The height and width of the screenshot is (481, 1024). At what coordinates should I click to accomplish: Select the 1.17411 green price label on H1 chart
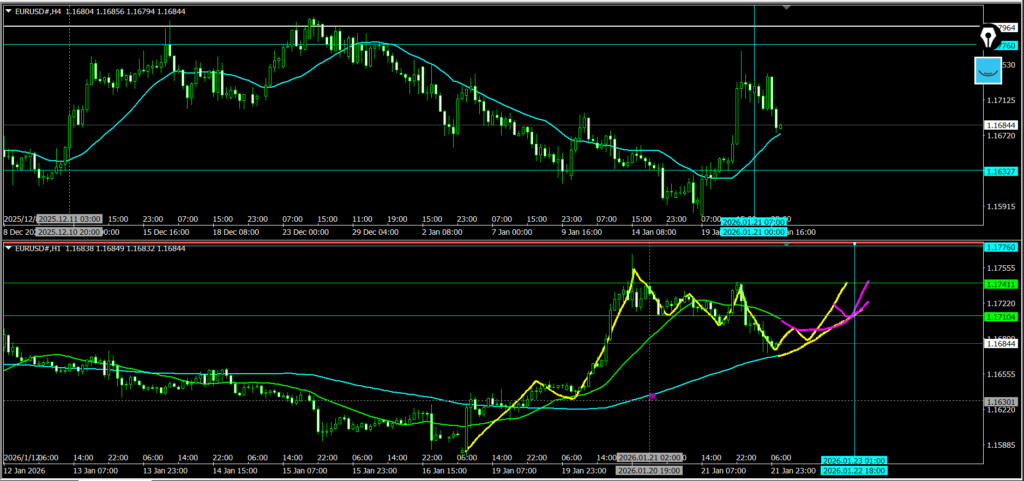[x=1001, y=284]
